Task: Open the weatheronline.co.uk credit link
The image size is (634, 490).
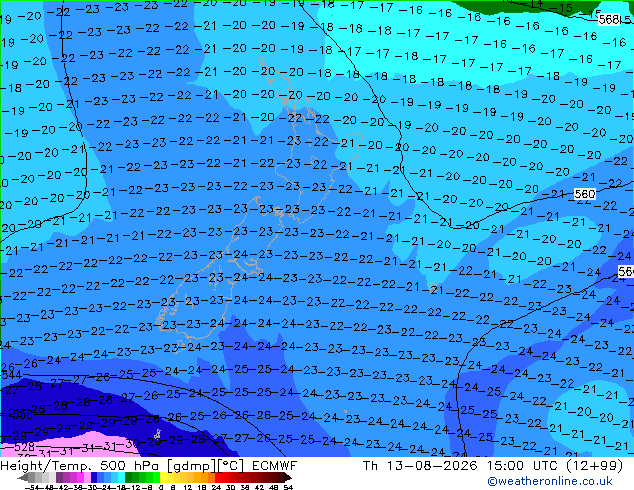Action: tap(550, 481)
